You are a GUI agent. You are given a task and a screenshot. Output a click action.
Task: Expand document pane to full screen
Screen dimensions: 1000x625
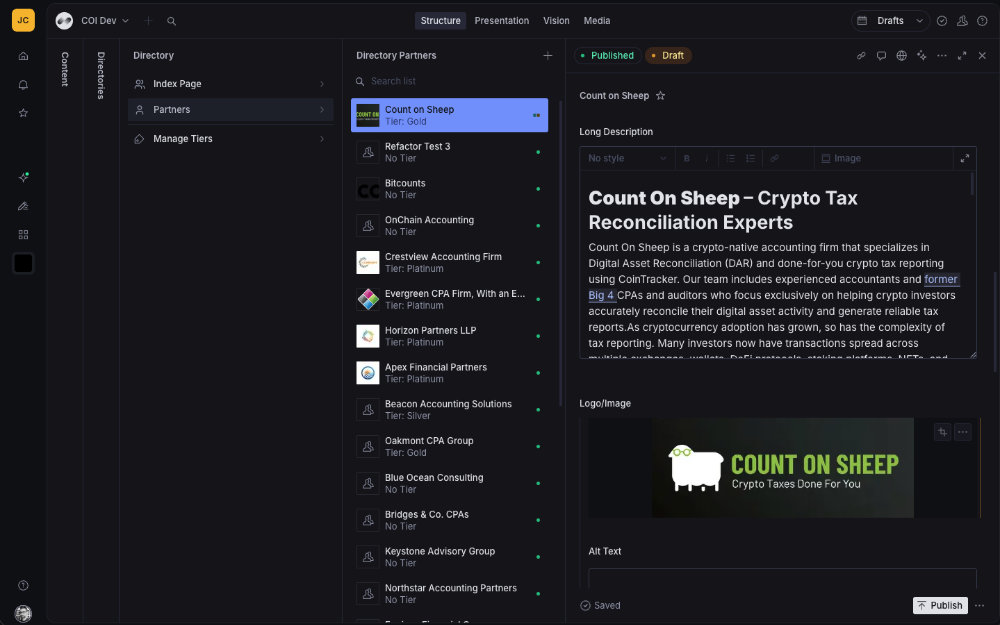pos(962,55)
